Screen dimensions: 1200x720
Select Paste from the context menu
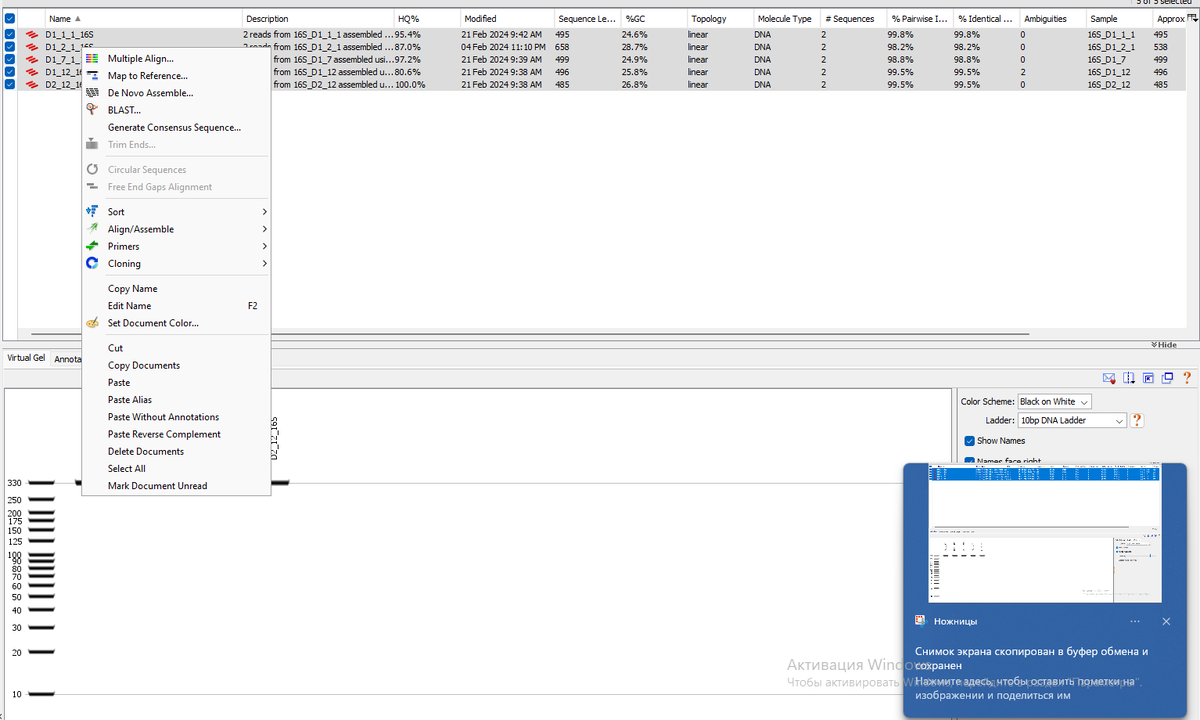(176, 382)
